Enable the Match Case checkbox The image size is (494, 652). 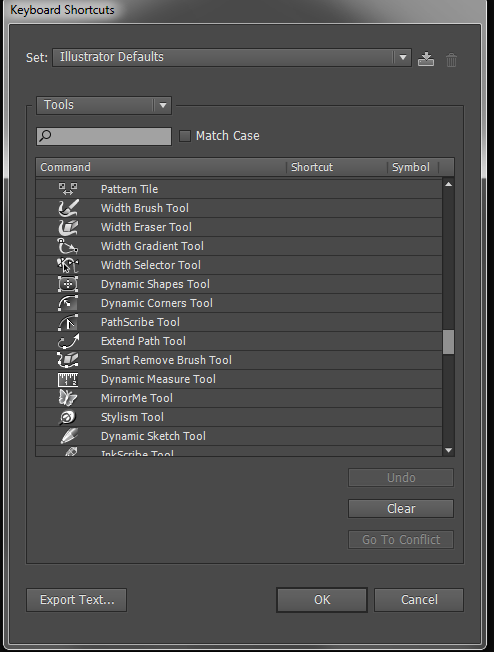[x=185, y=136]
